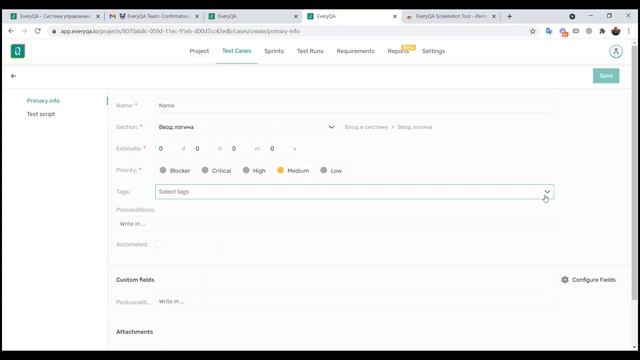Switch to EveryQA Screenshot Tool browser tab
640x360 pixels.
tap(451, 16)
